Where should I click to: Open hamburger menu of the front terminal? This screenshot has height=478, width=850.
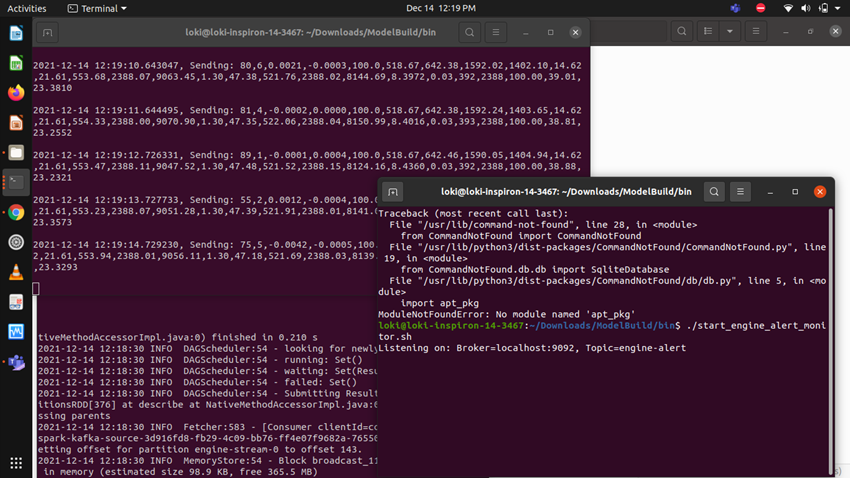pos(740,192)
